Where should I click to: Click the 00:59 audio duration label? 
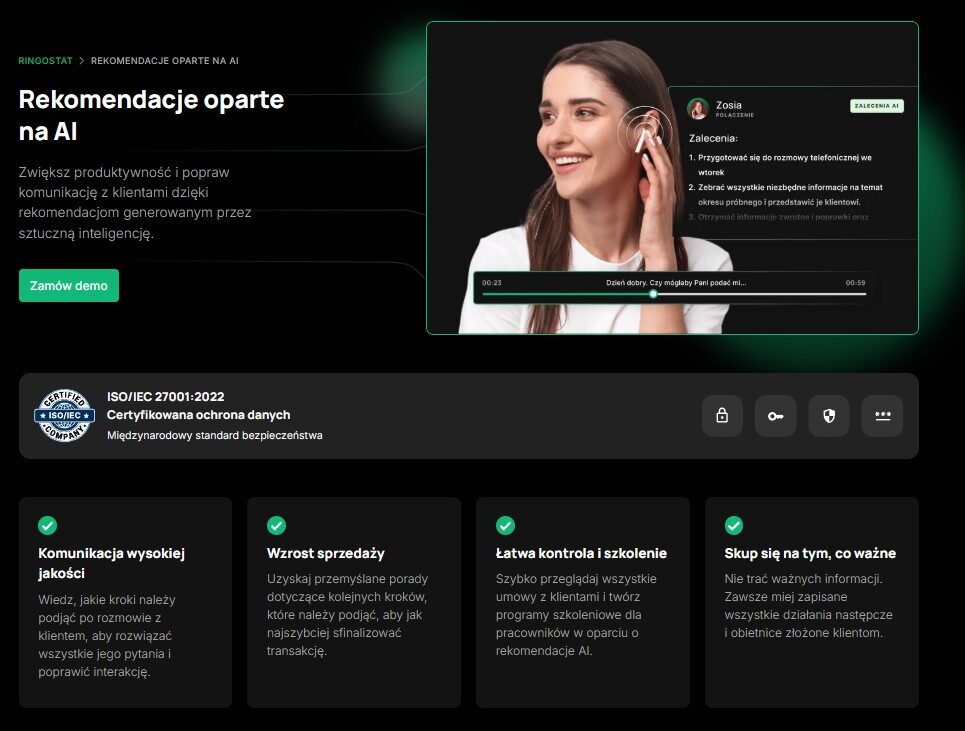(x=855, y=283)
